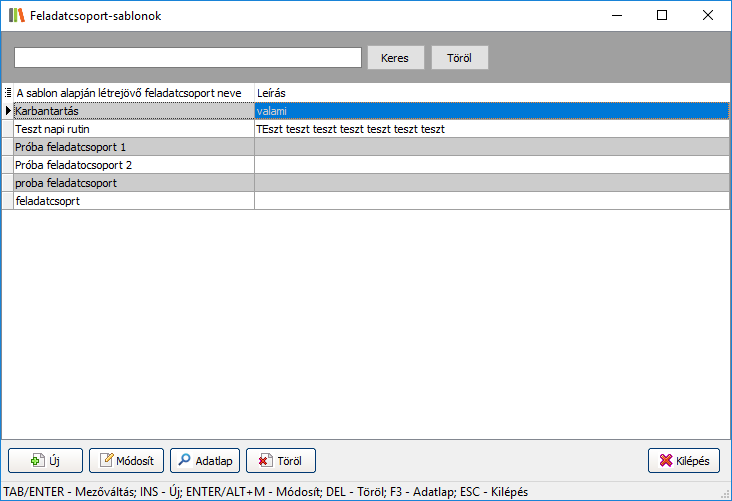The image size is (732, 501).
Task: Select the Próba feladatocsoport 2 row
Action: [x=133, y=165]
